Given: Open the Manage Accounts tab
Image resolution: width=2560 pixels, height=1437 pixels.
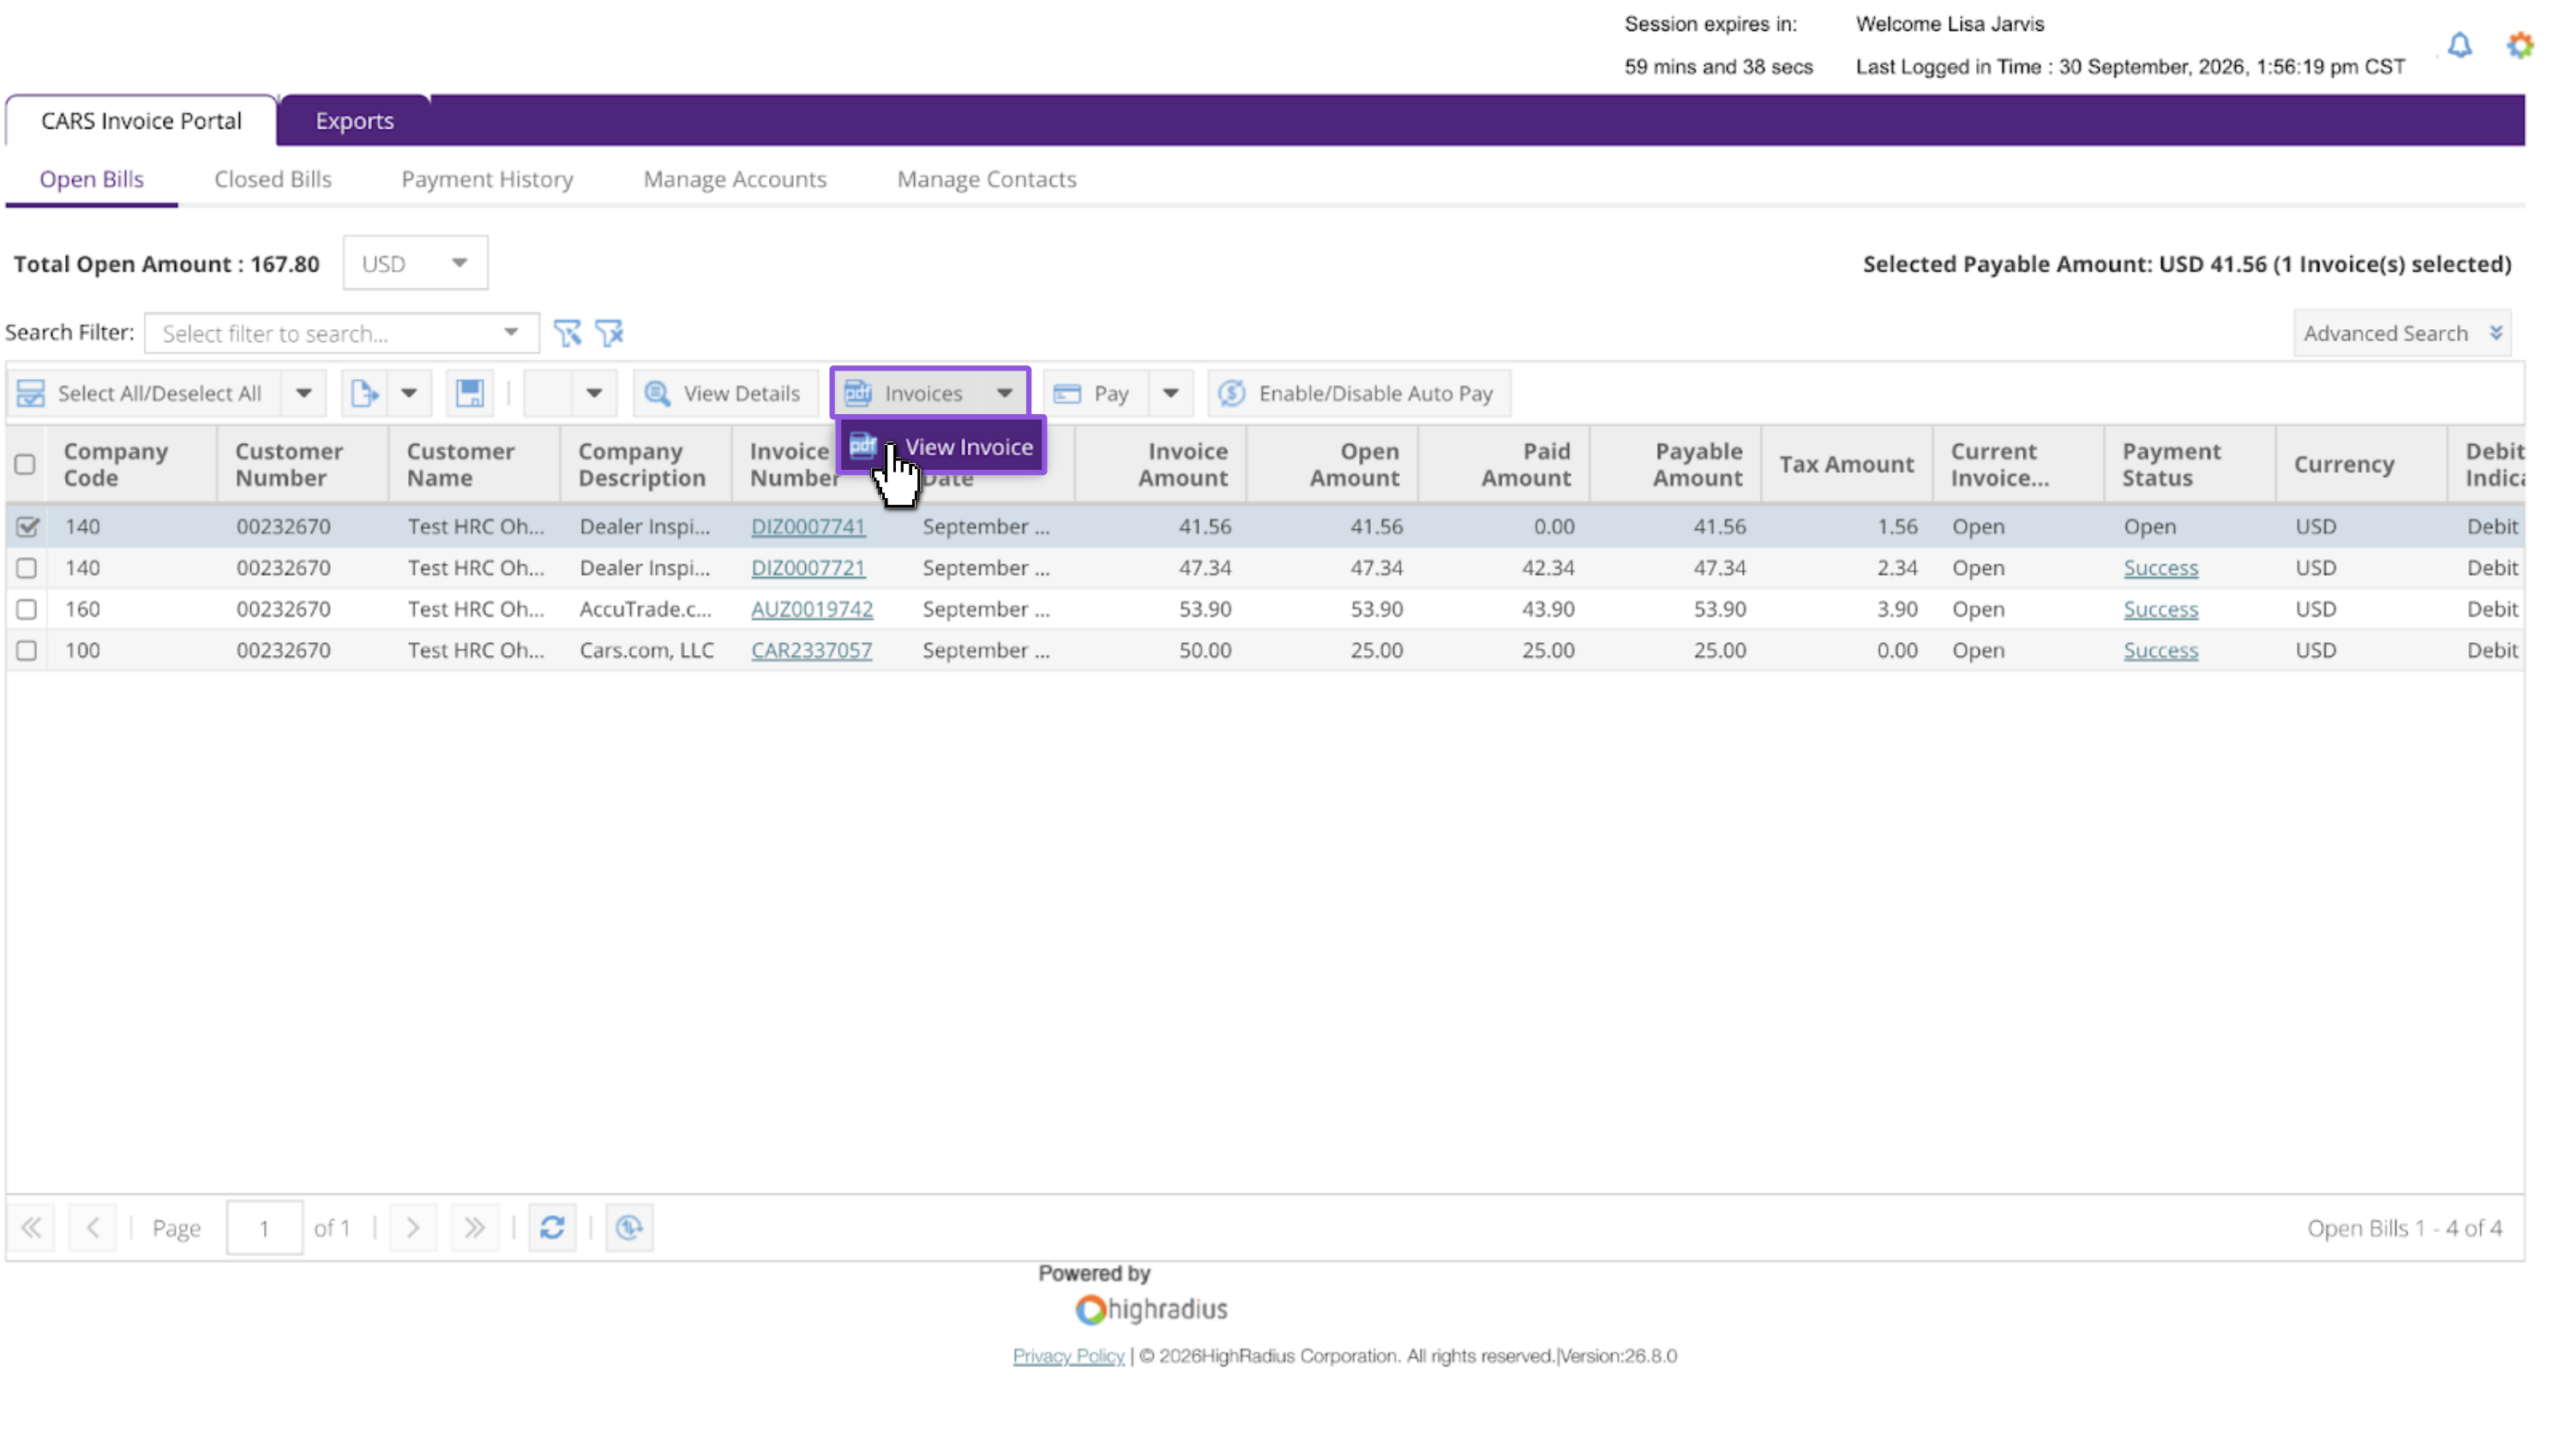Looking at the screenshot, I should (735, 179).
